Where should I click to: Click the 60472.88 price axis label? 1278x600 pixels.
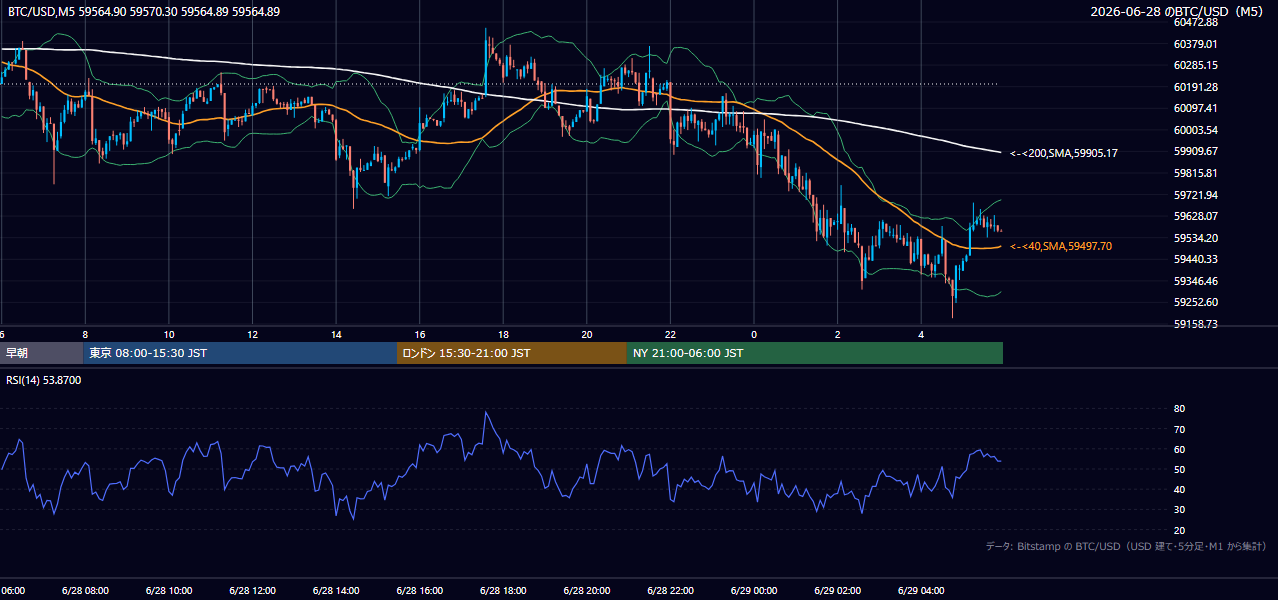click(x=1195, y=22)
